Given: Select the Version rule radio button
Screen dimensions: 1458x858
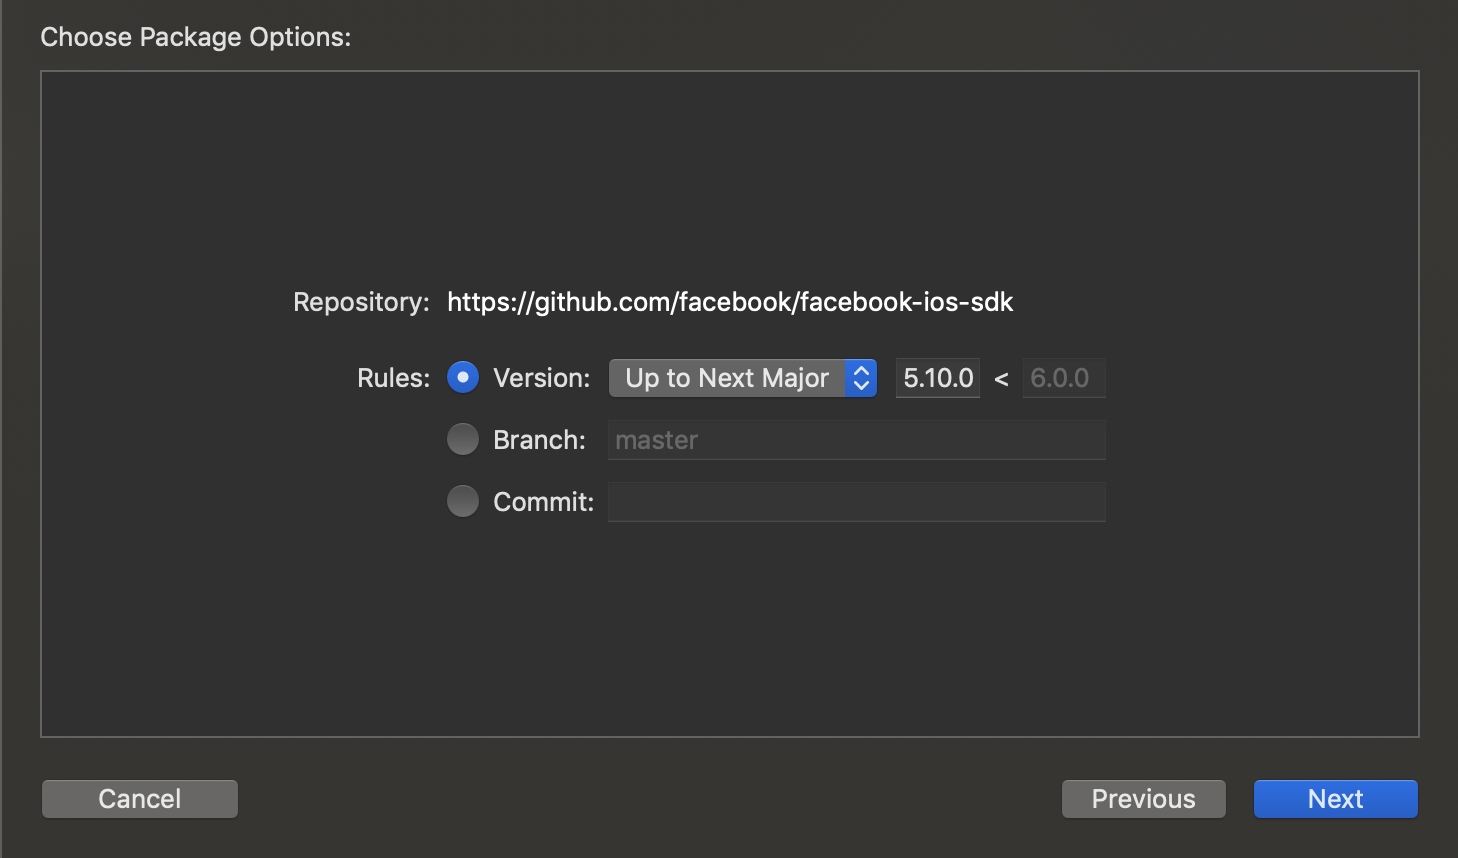Looking at the screenshot, I should pyautogui.click(x=463, y=377).
